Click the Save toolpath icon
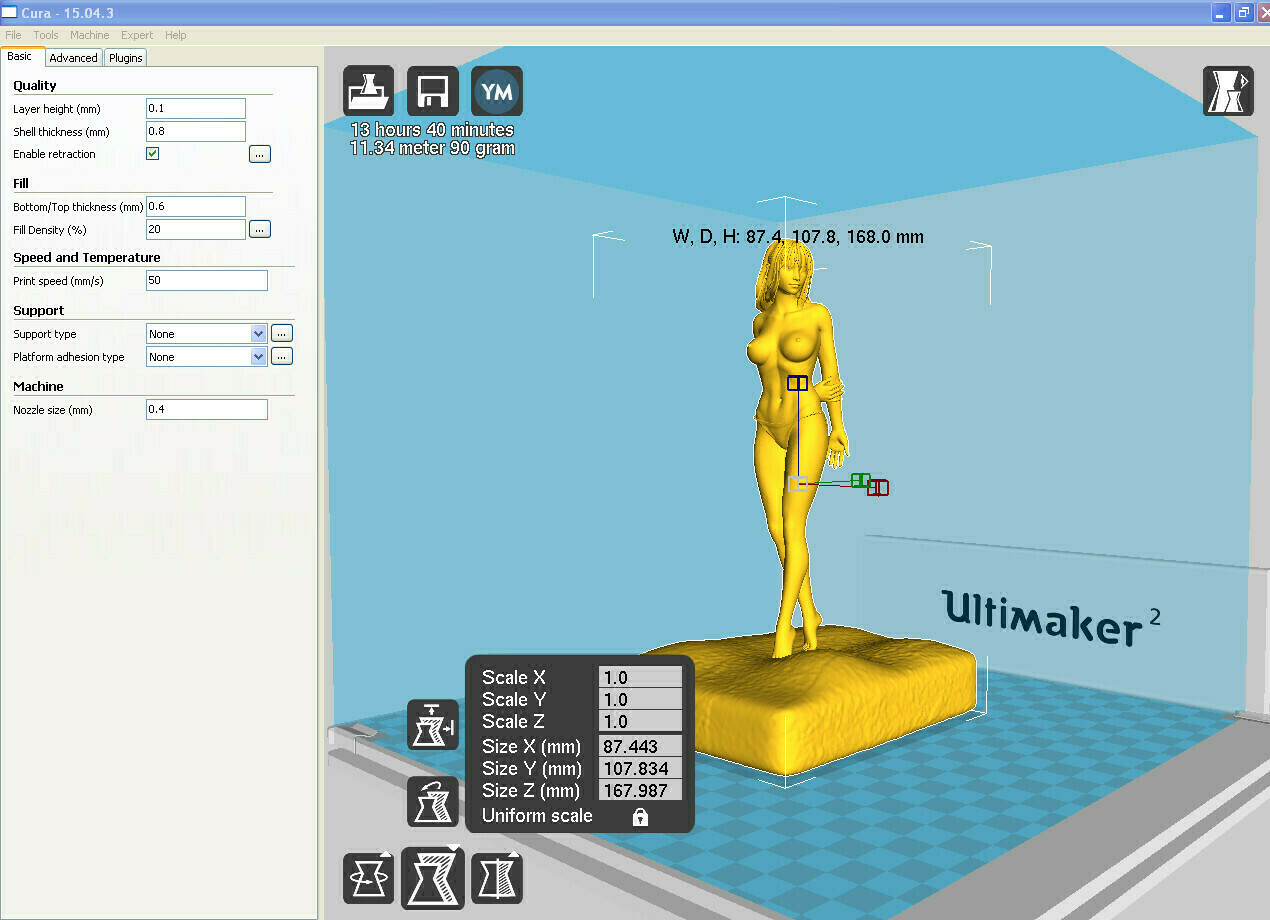This screenshot has width=1270, height=920. 432,90
